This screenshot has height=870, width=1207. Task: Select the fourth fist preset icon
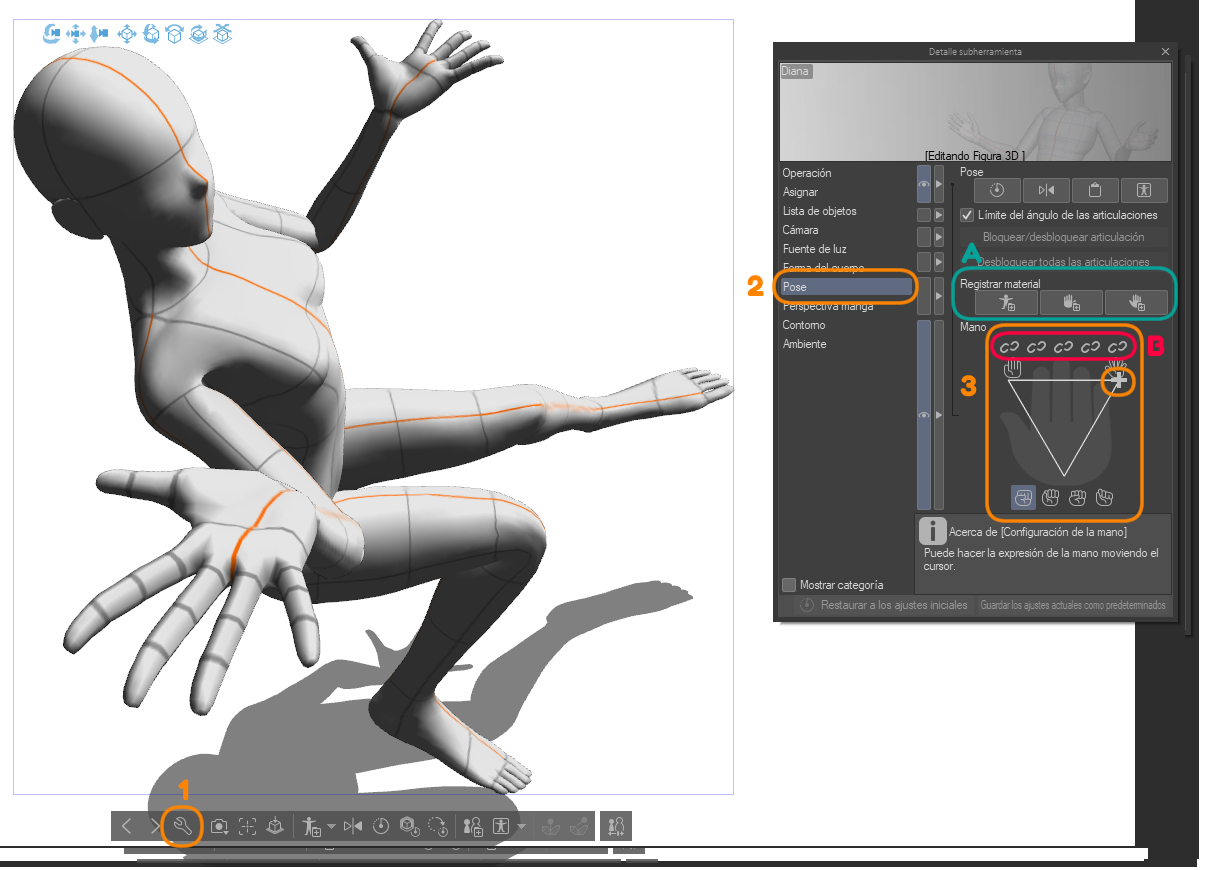click(1105, 496)
